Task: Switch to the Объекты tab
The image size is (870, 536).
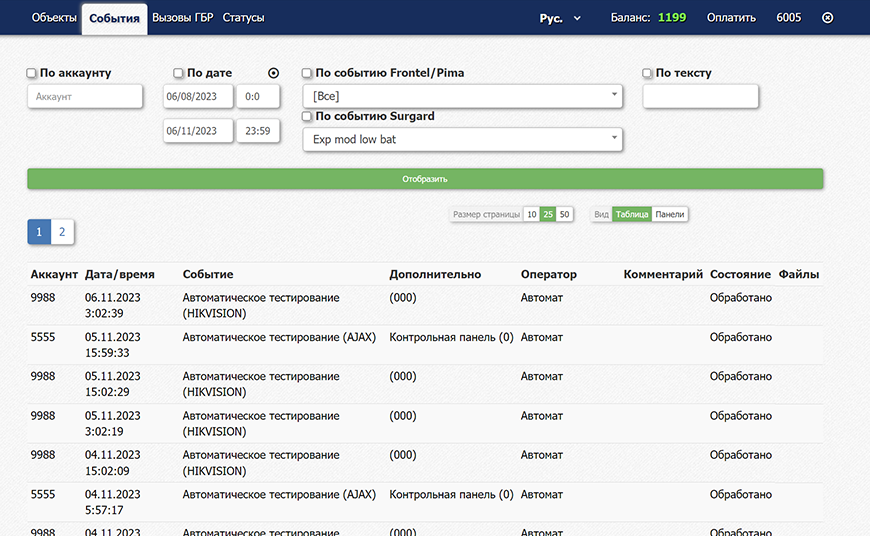Action: pos(54,18)
